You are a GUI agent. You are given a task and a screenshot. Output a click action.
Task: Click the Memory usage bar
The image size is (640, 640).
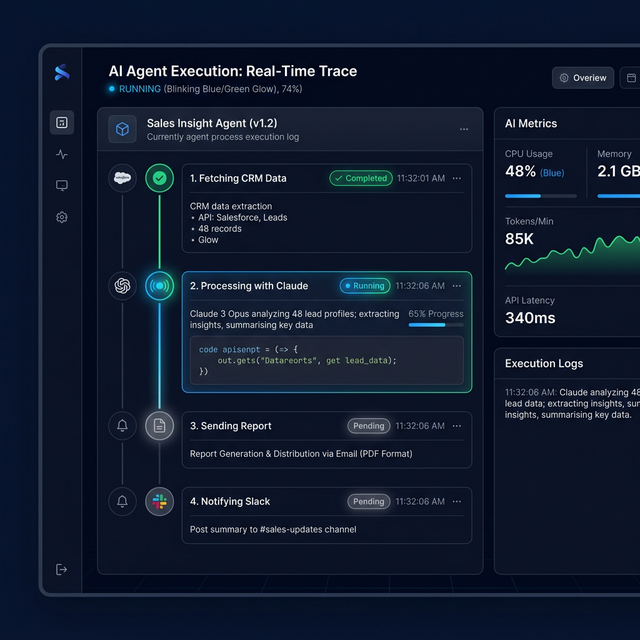tap(618, 196)
